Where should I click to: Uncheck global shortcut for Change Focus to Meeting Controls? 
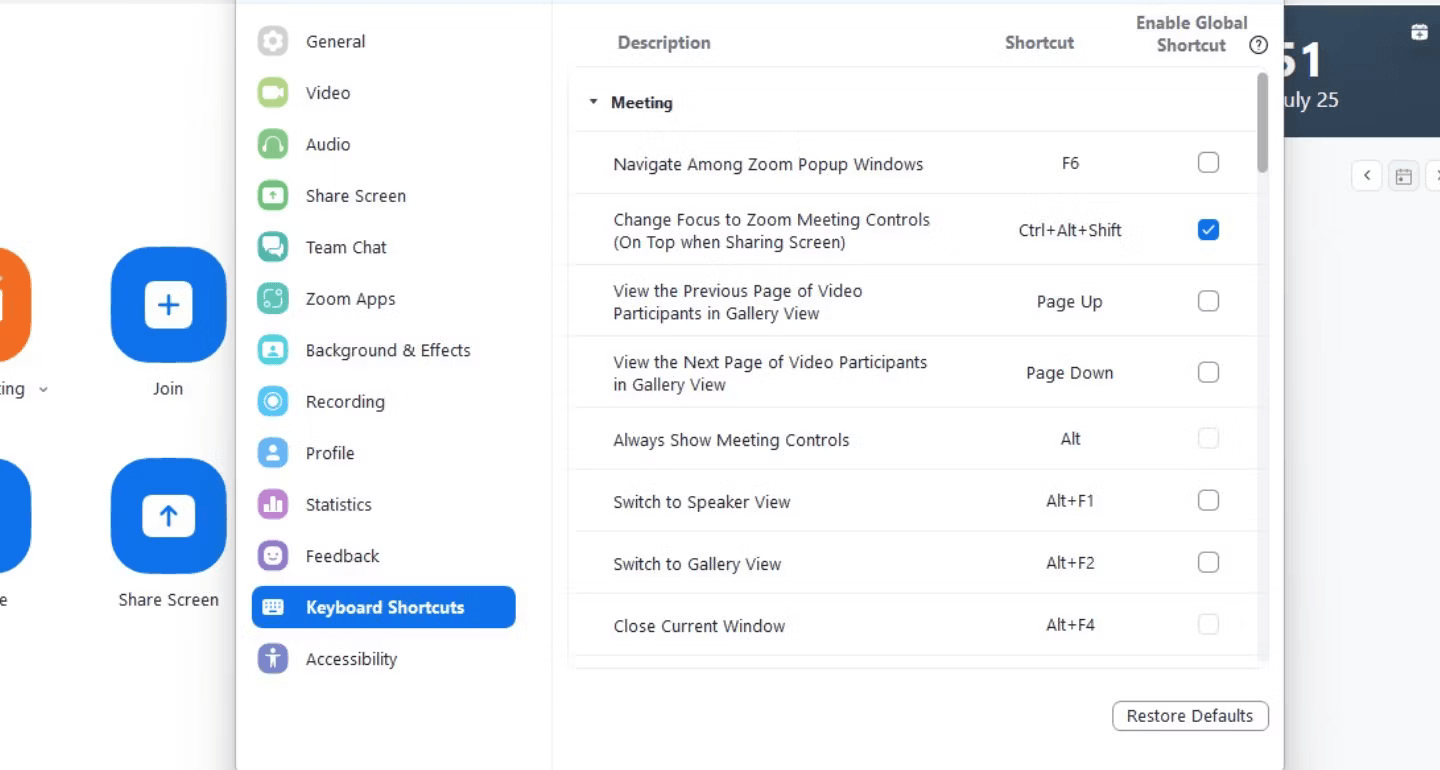(1208, 230)
